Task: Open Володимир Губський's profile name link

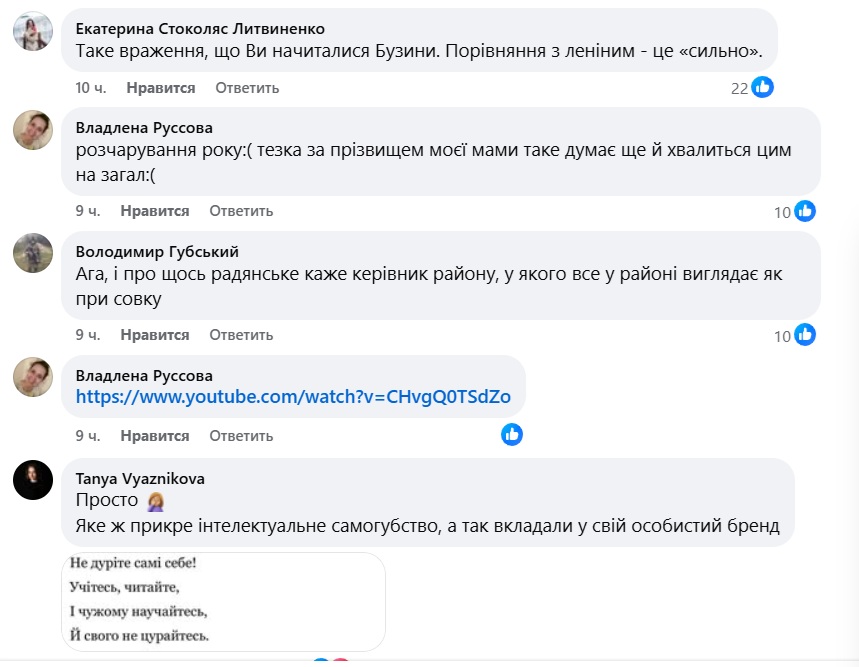Action: pyautogui.click(x=157, y=251)
